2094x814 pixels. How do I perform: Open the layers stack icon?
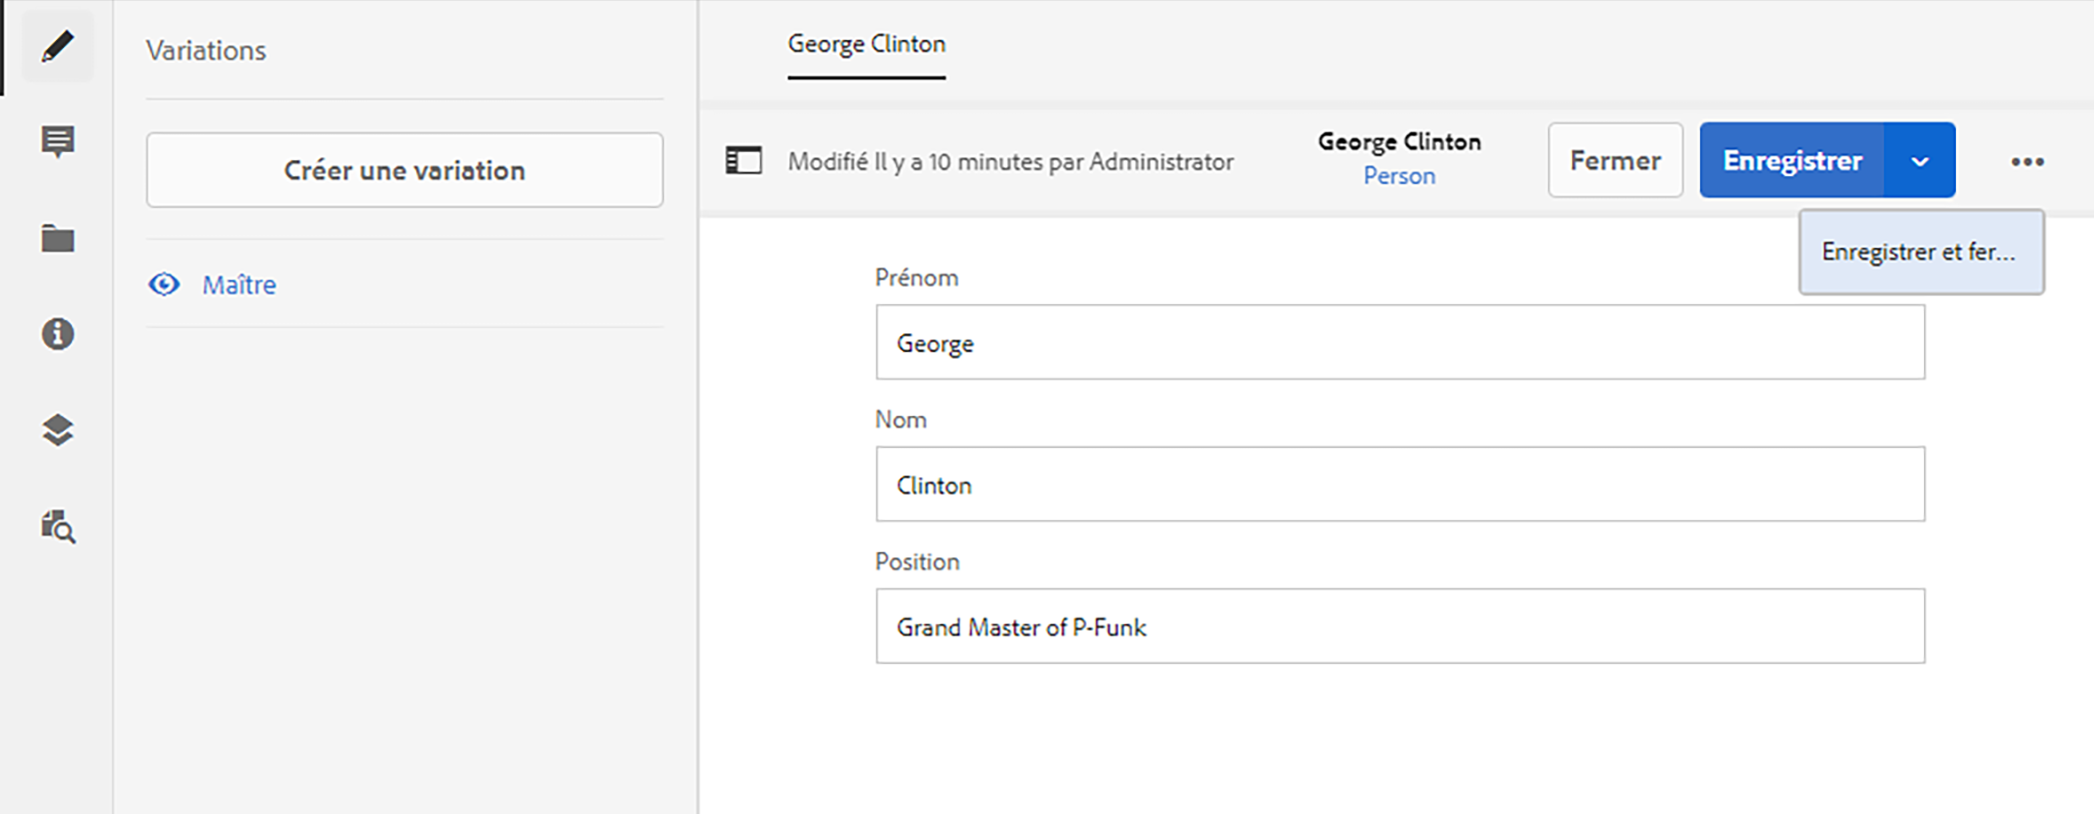click(57, 430)
